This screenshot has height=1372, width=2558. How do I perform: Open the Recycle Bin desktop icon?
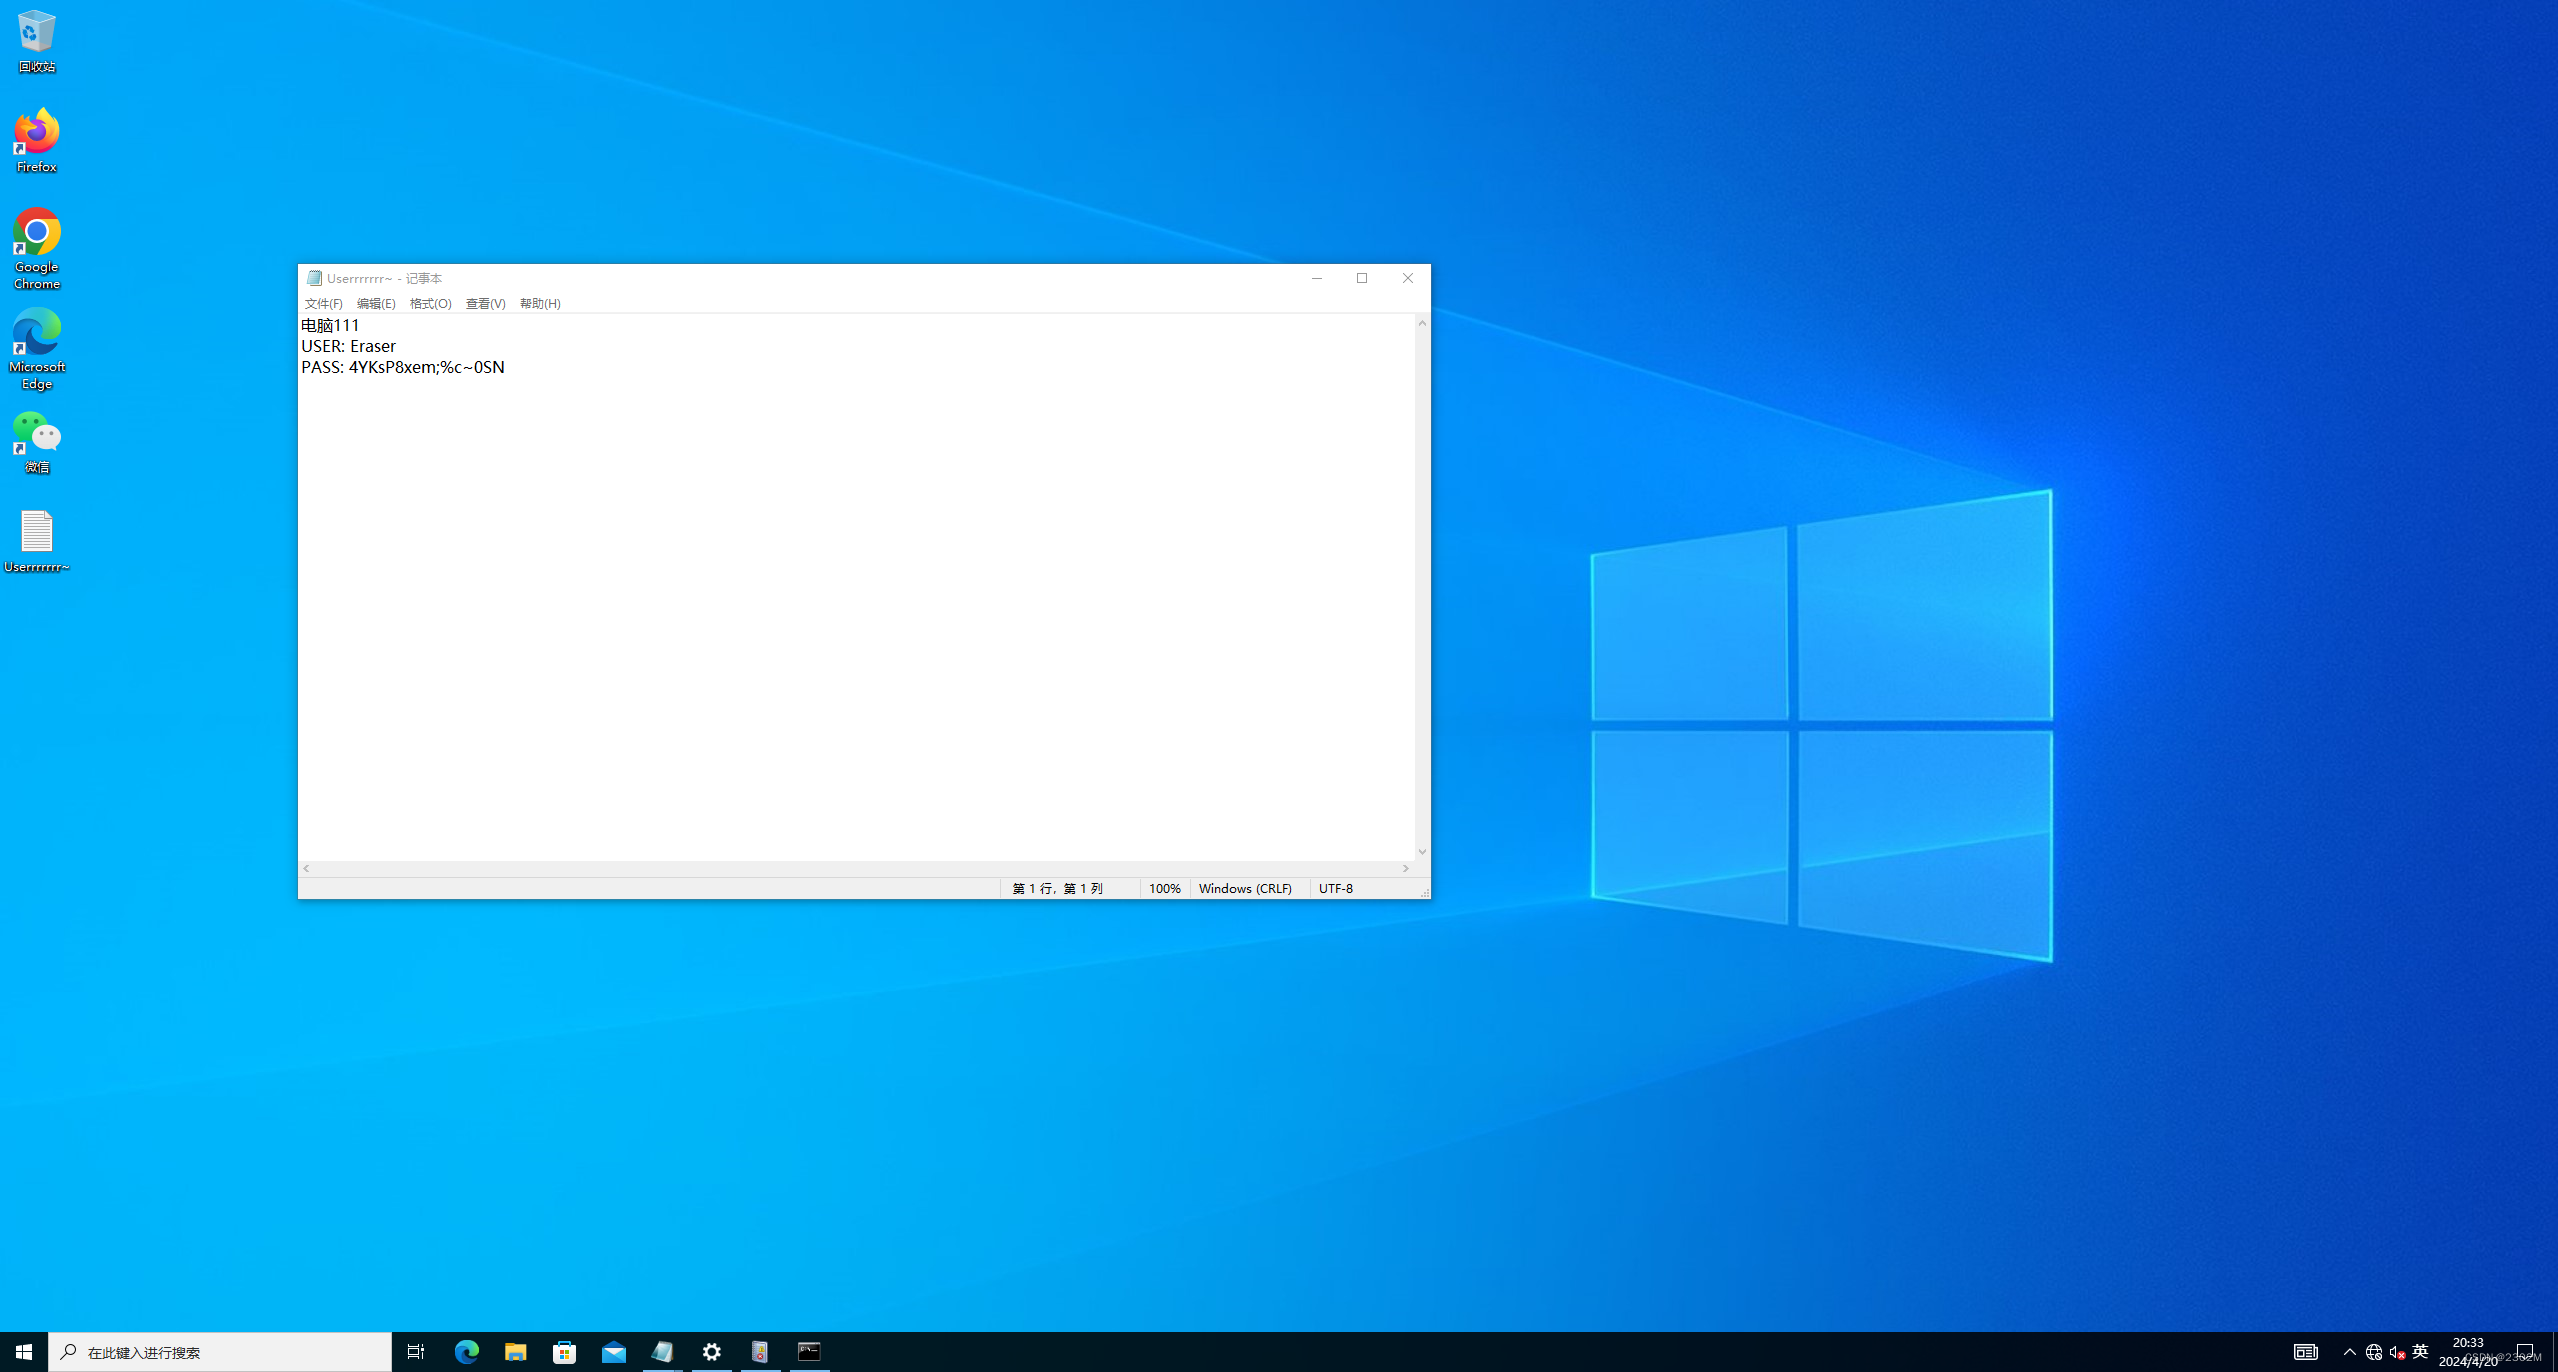click(36, 40)
